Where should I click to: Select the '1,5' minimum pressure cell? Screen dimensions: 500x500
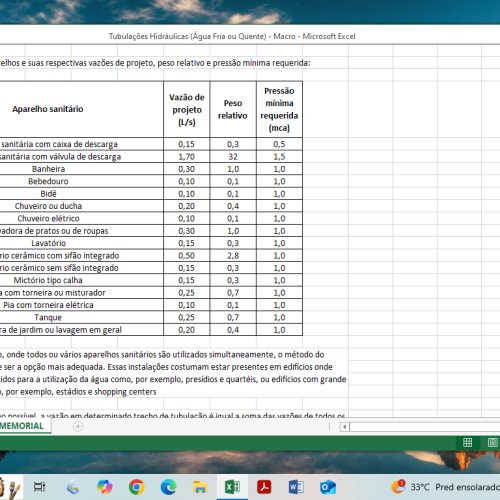279,157
